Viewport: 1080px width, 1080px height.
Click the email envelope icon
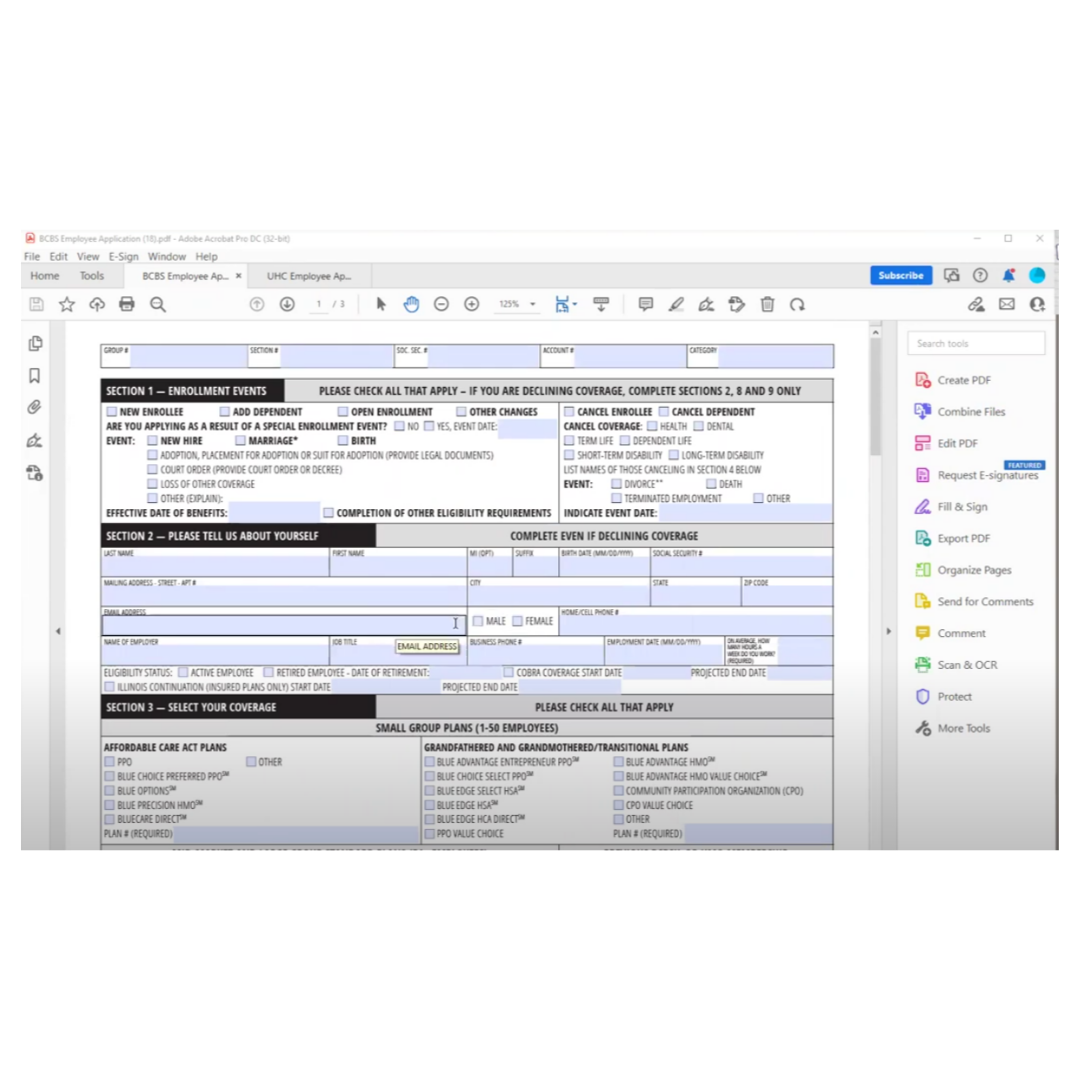pyautogui.click(x=1007, y=304)
